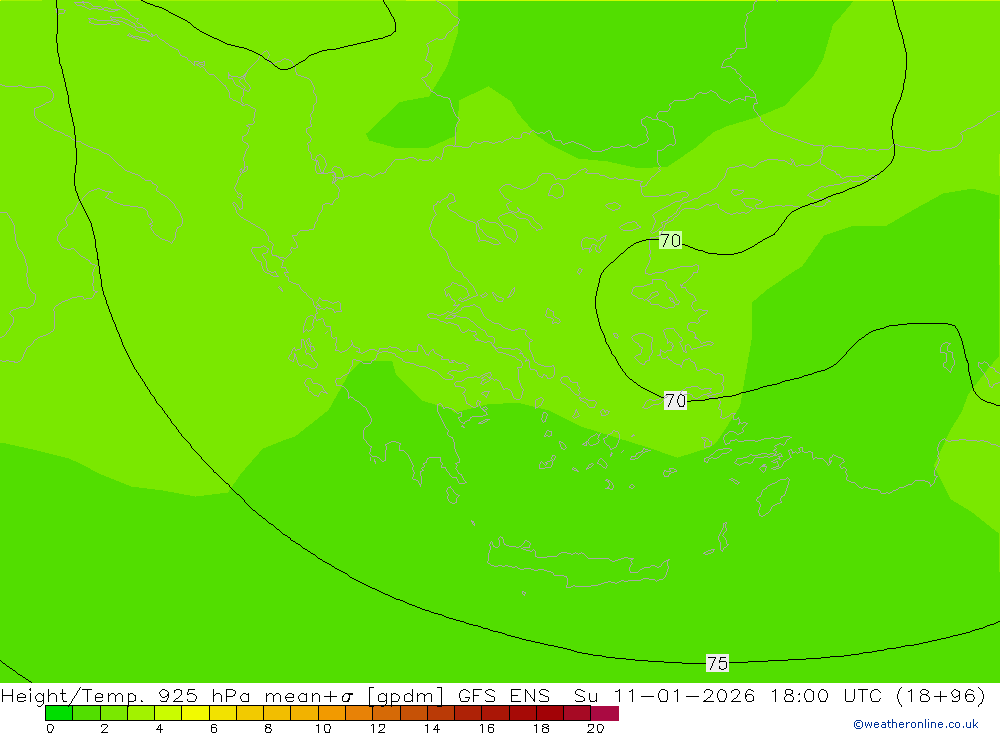
Task: Select the '[gpdm]' unit label
Action: [405, 696]
